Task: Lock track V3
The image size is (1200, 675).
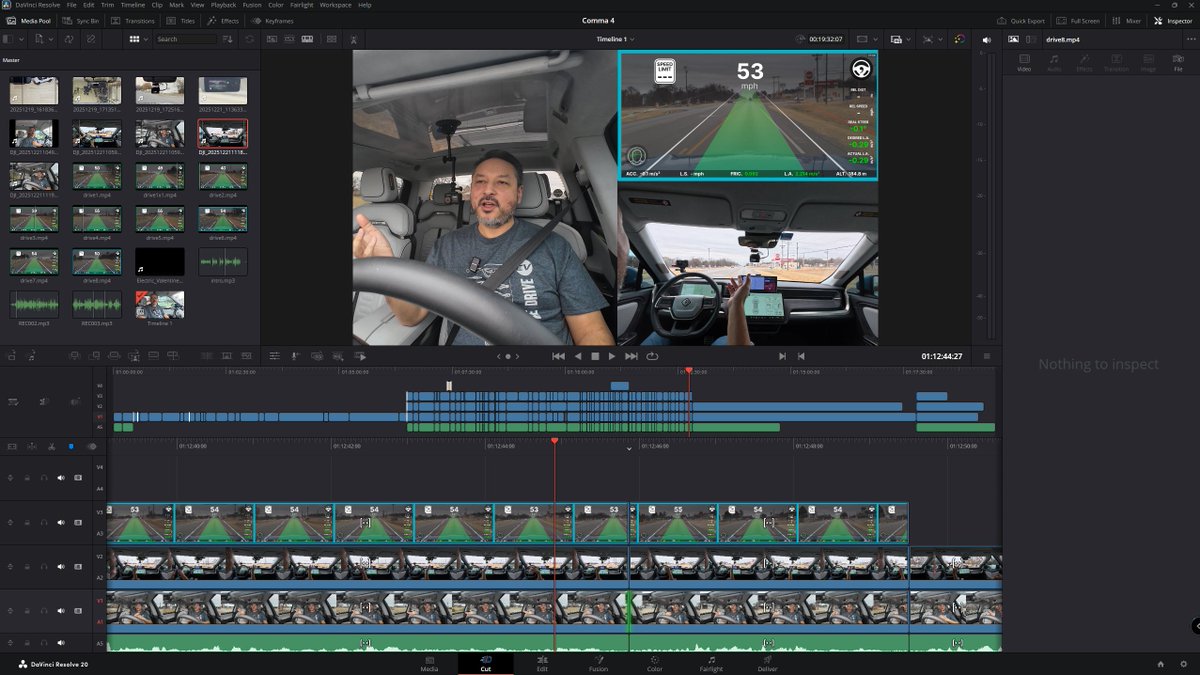Action: click(27, 522)
